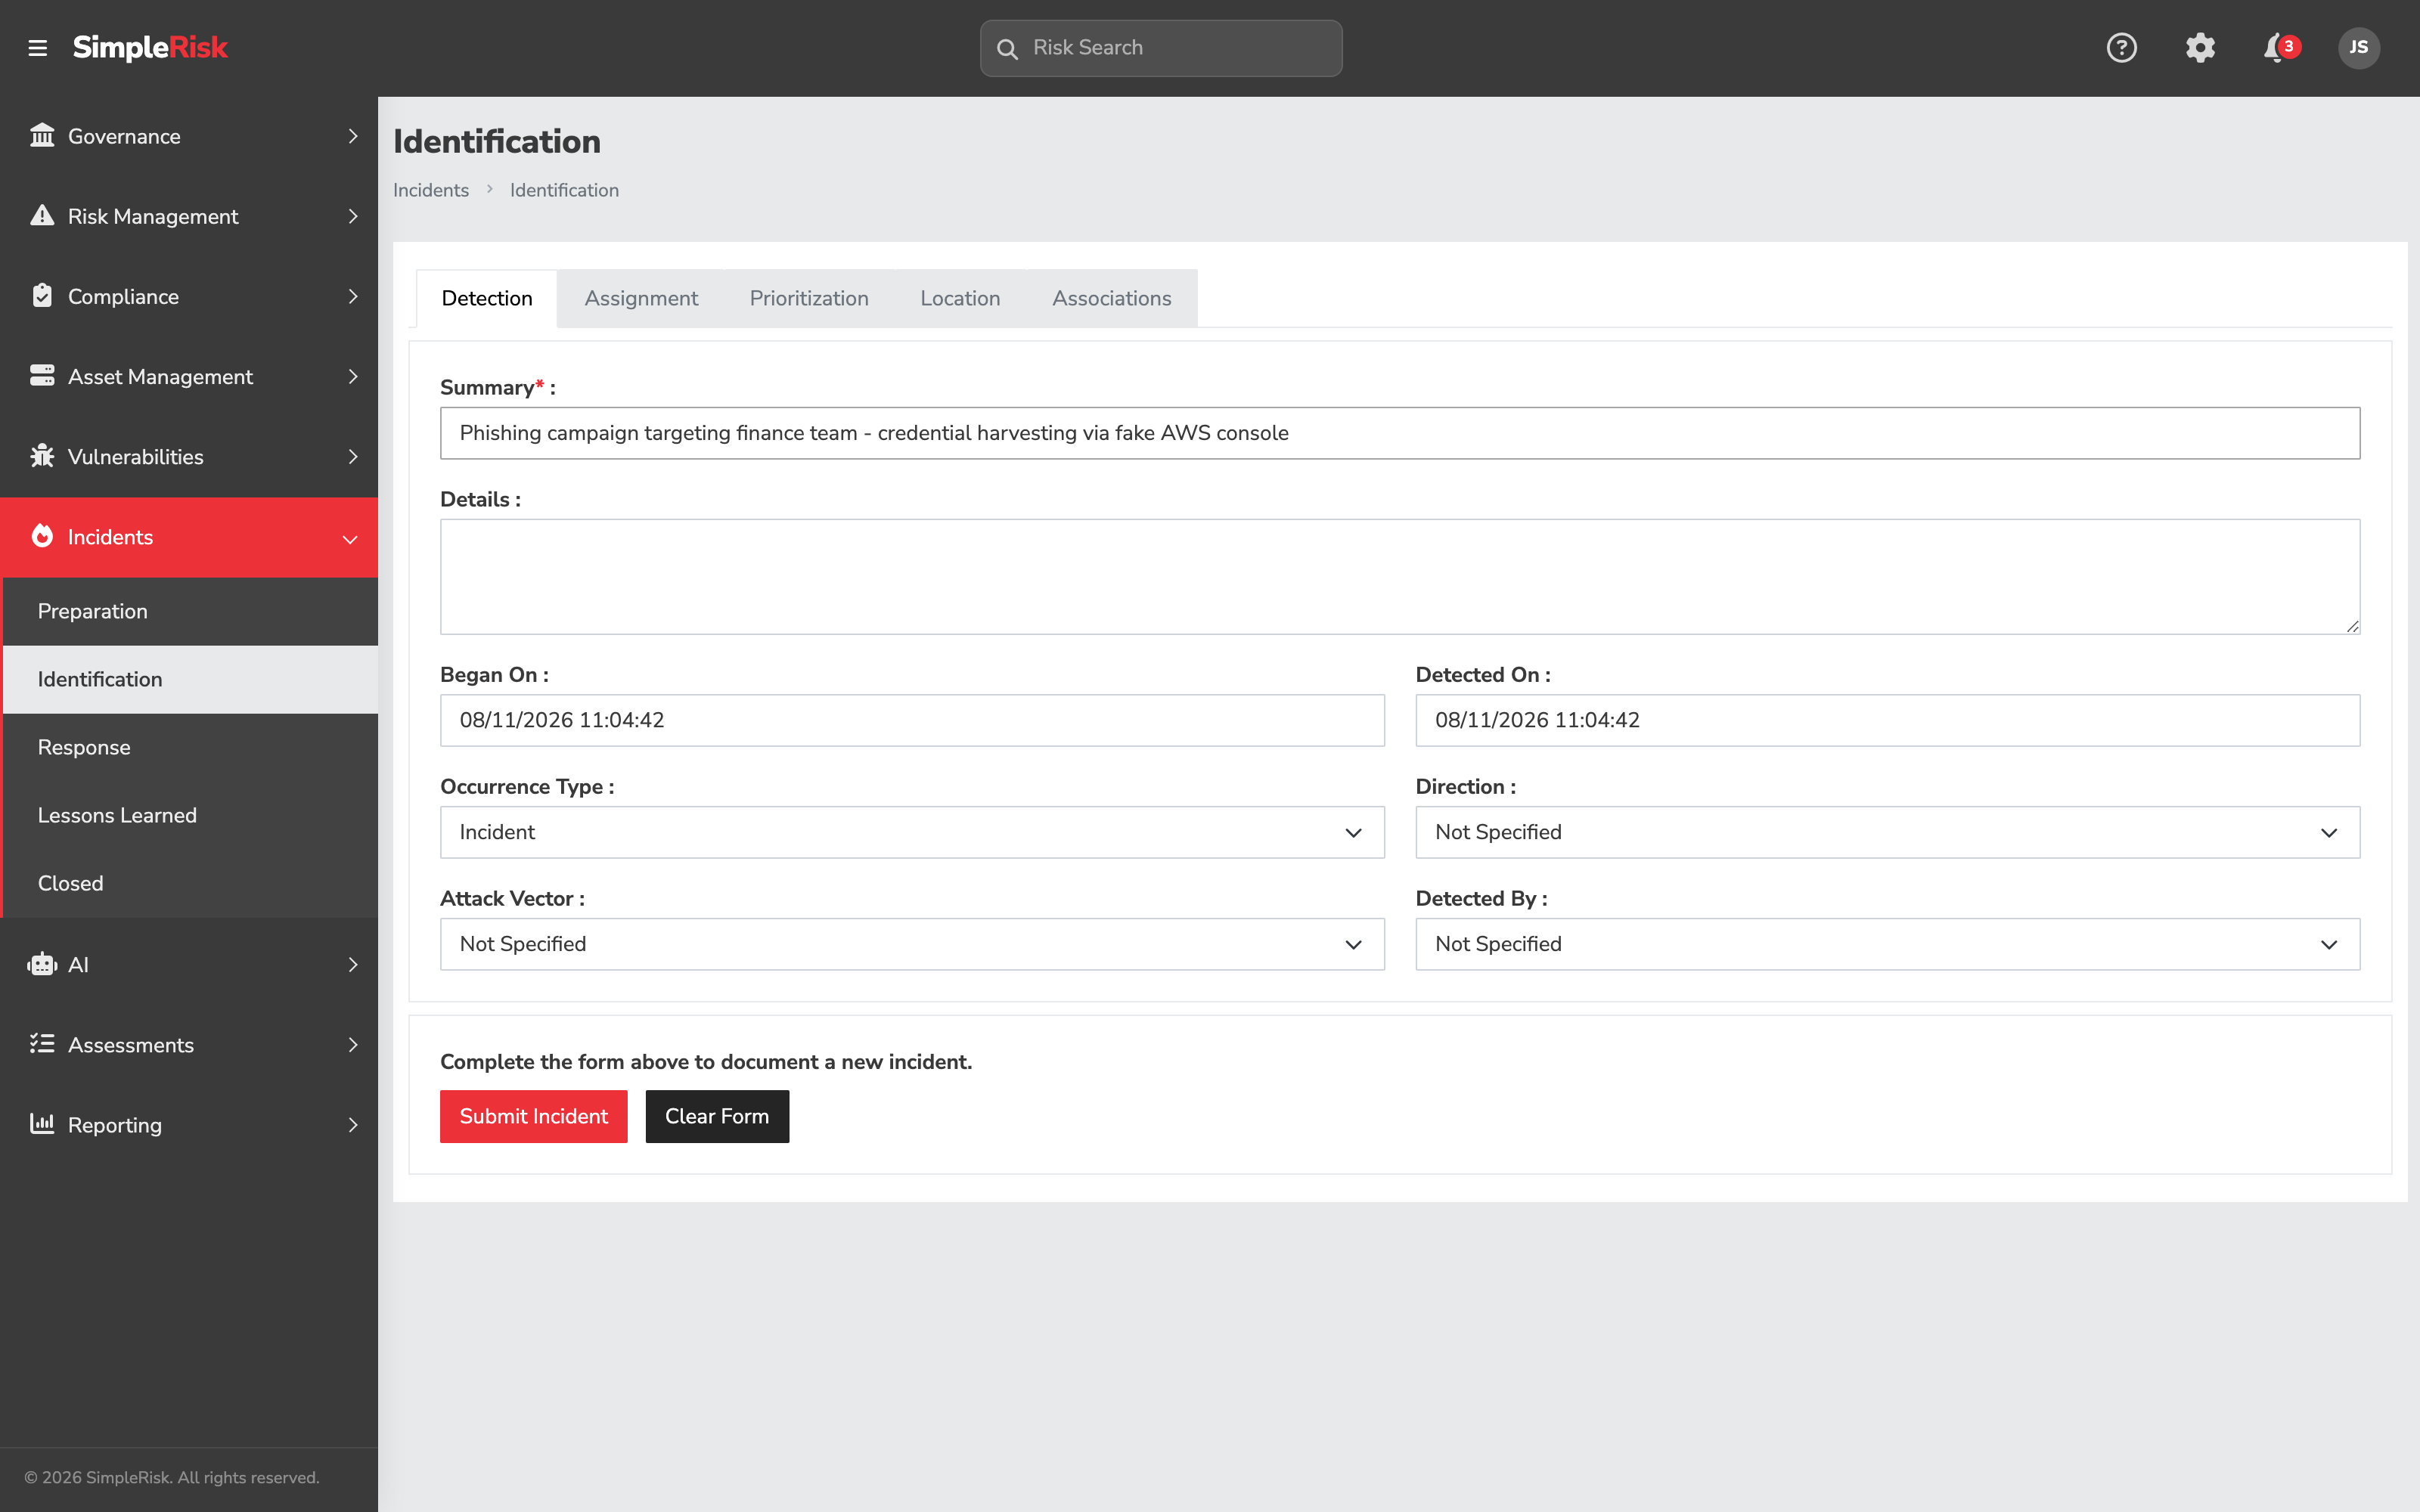This screenshot has height=1512, width=2420.
Task: Click the Governance building icon
Action: (x=42, y=135)
